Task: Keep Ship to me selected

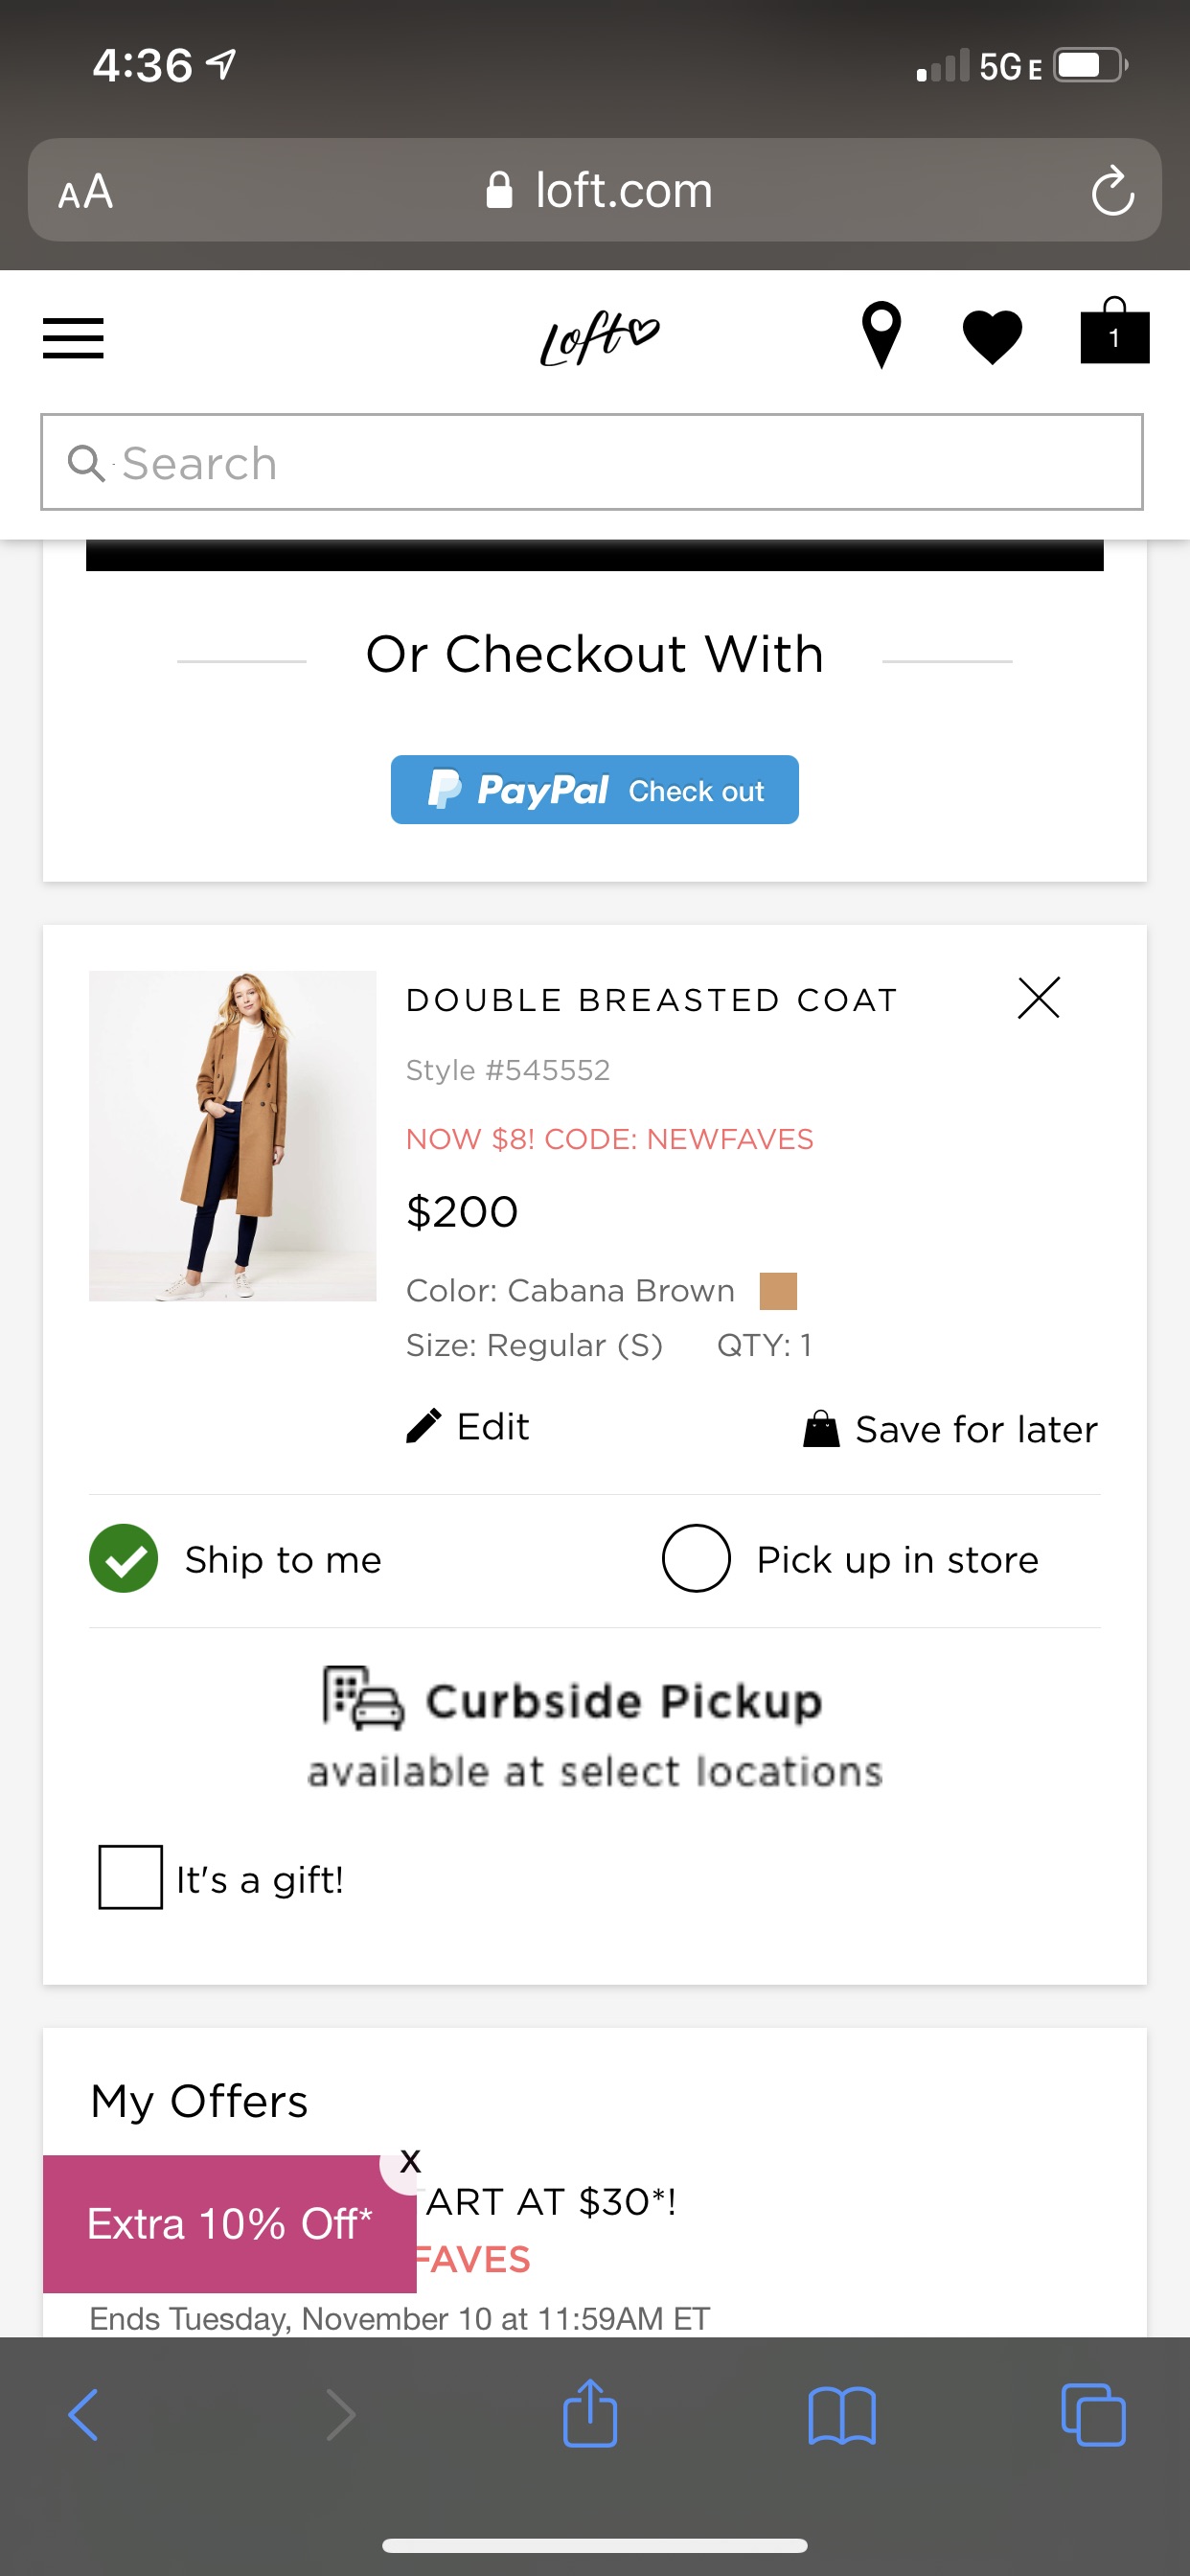Action: pos(124,1558)
